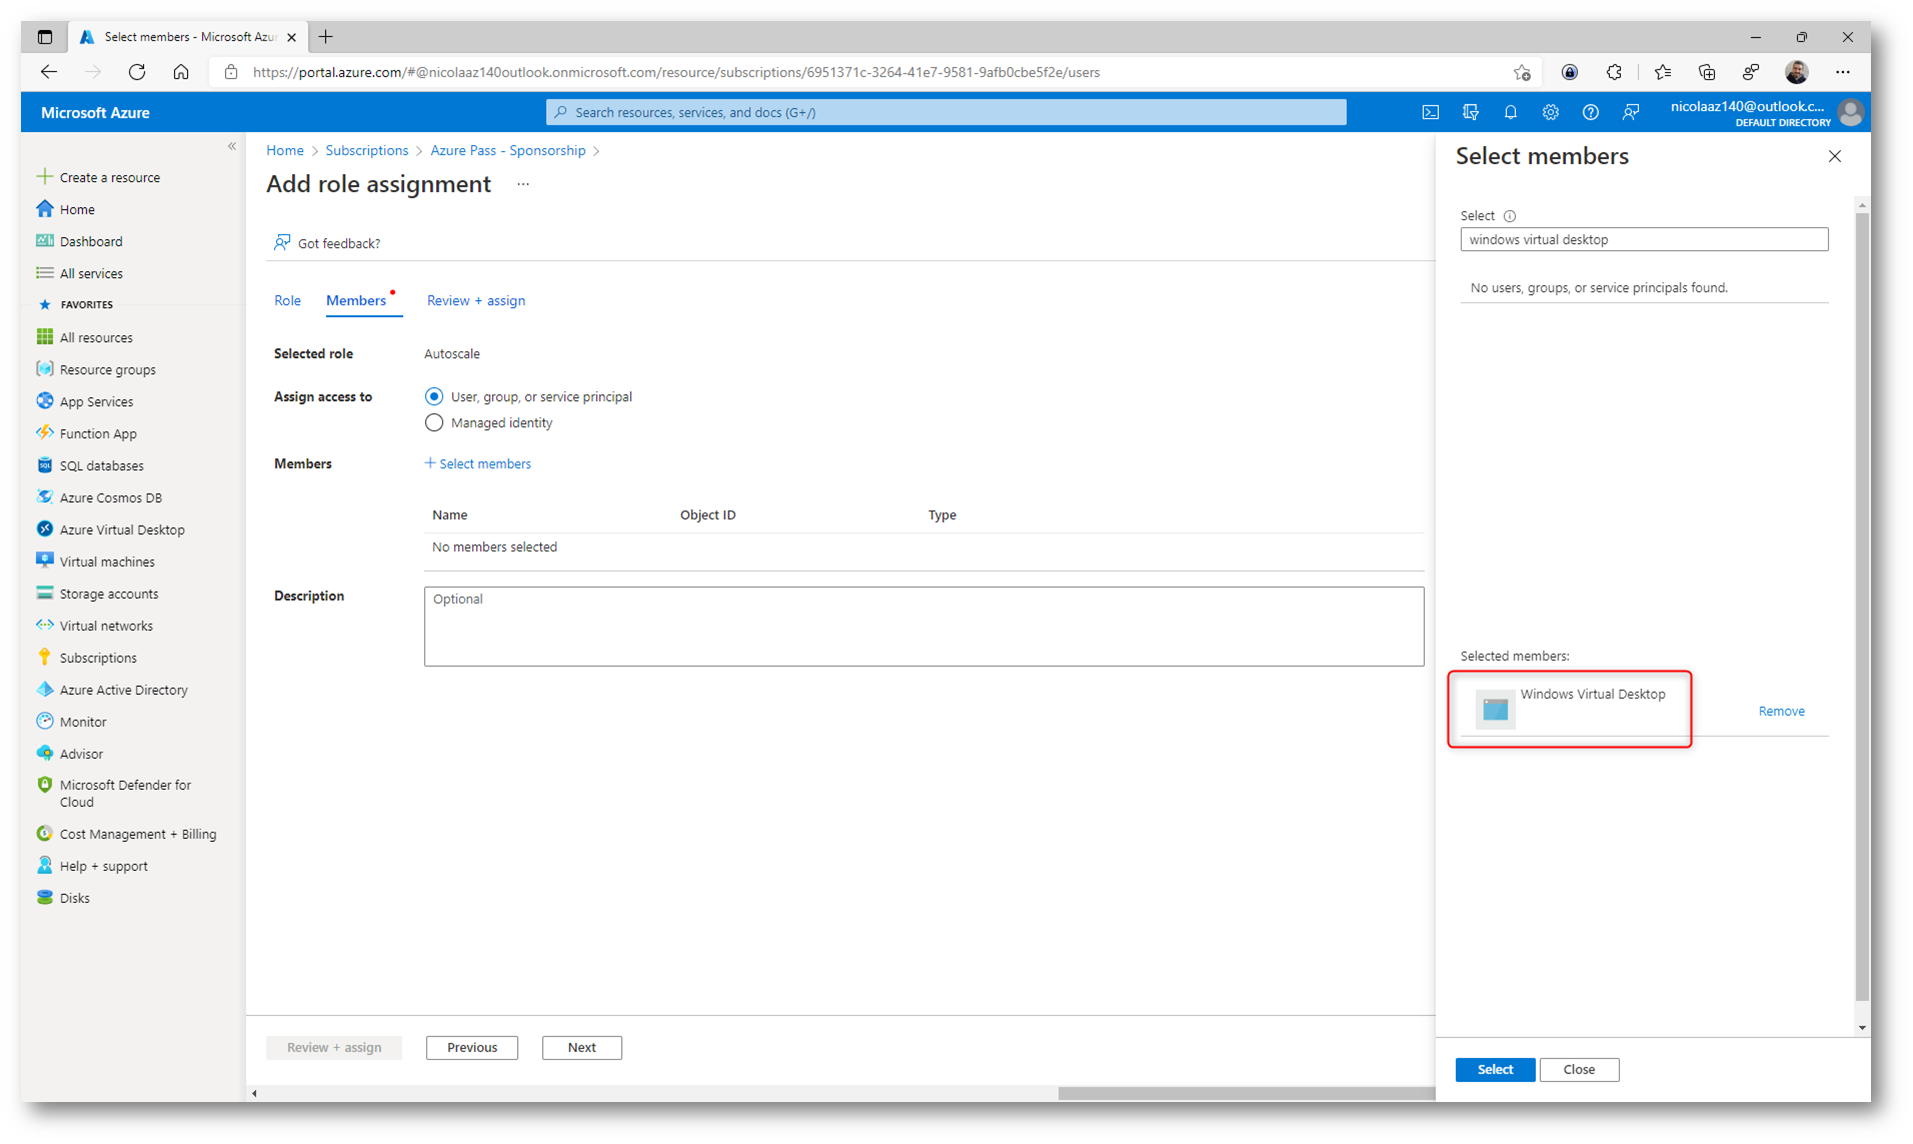The width and height of the screenshot is (1913, 1144).
Task: Open Microsoft Defender for Cloud
Action: coord(114,793)
